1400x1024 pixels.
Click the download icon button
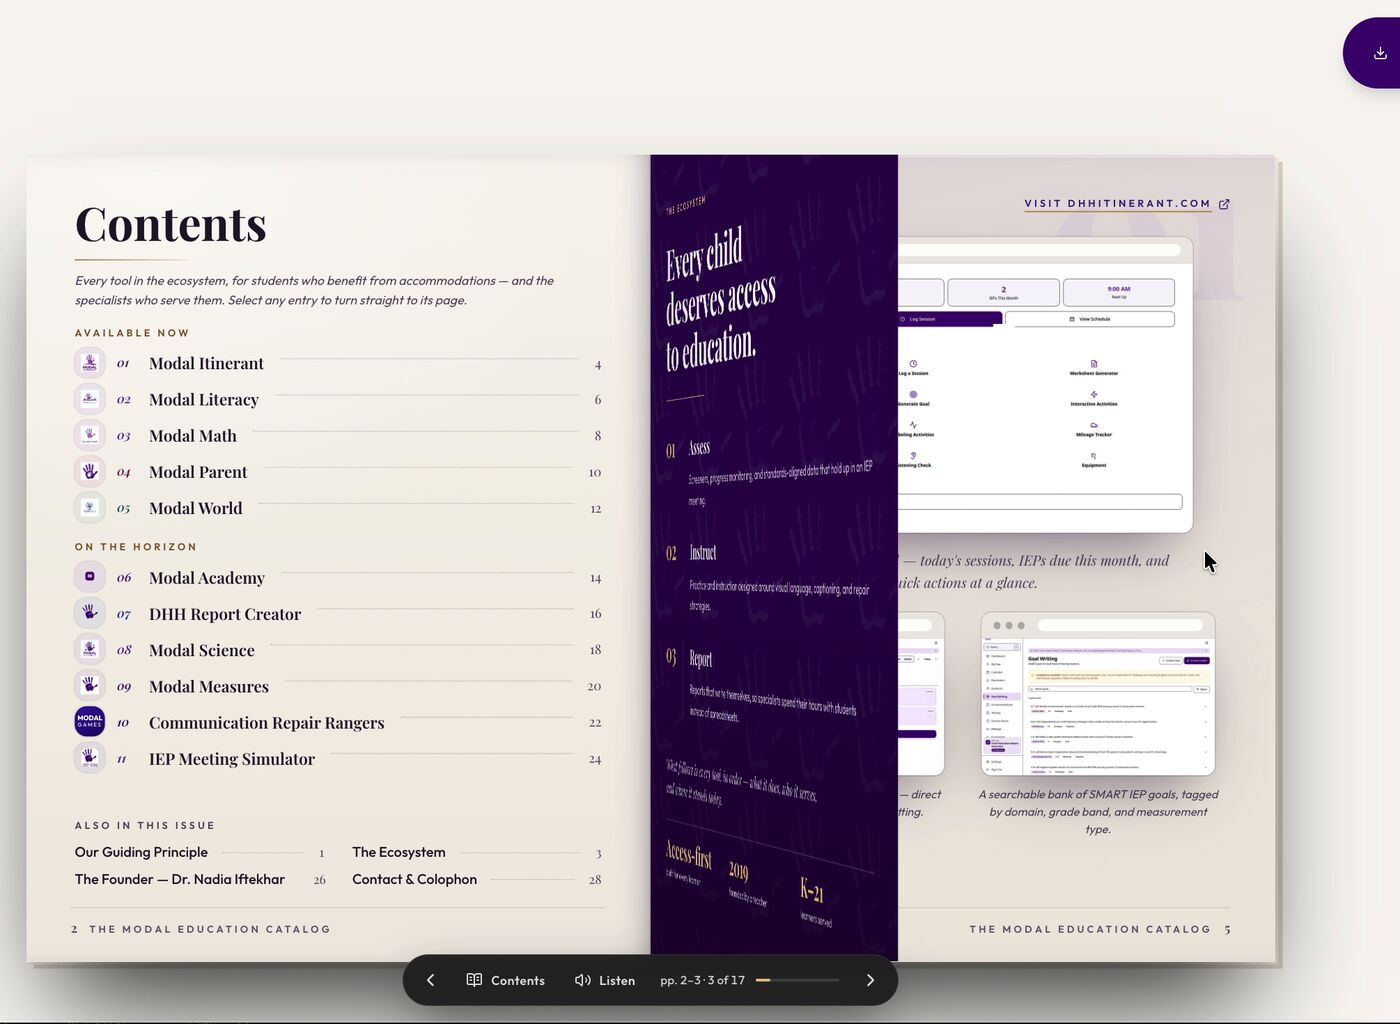point(1379,53)
